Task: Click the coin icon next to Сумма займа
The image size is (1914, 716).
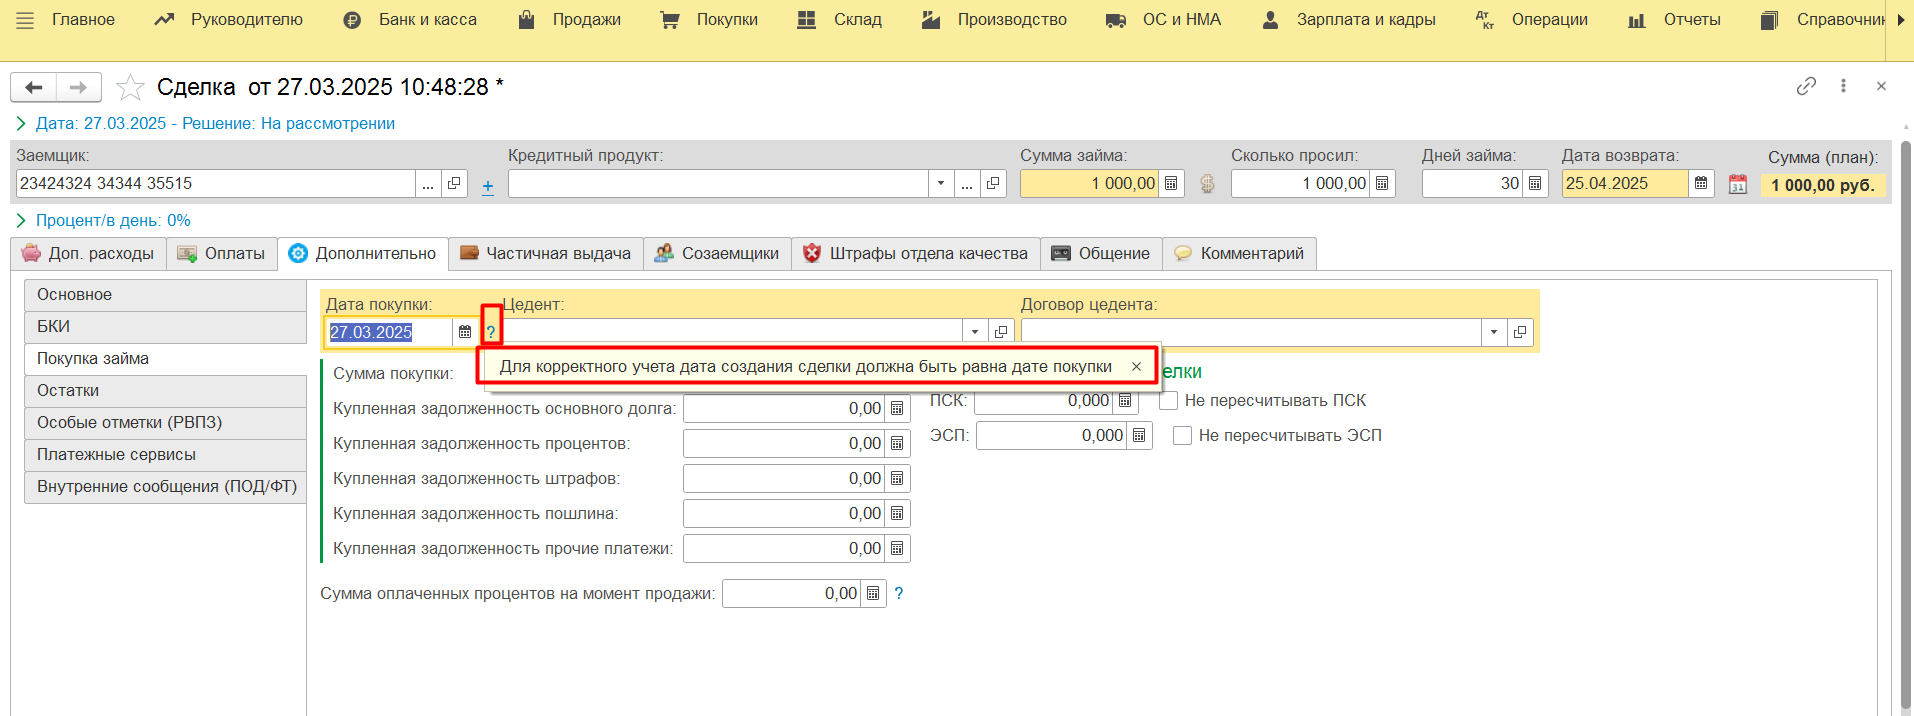Action: (1207, 184)
